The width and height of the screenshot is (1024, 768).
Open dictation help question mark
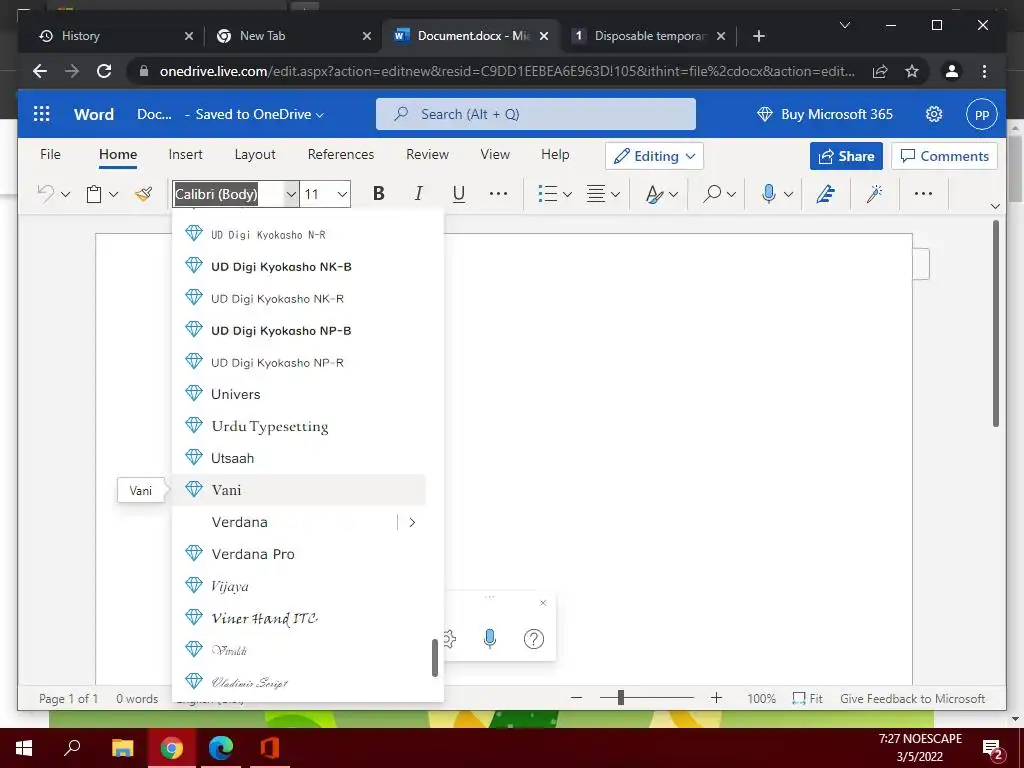pos(534,639)
